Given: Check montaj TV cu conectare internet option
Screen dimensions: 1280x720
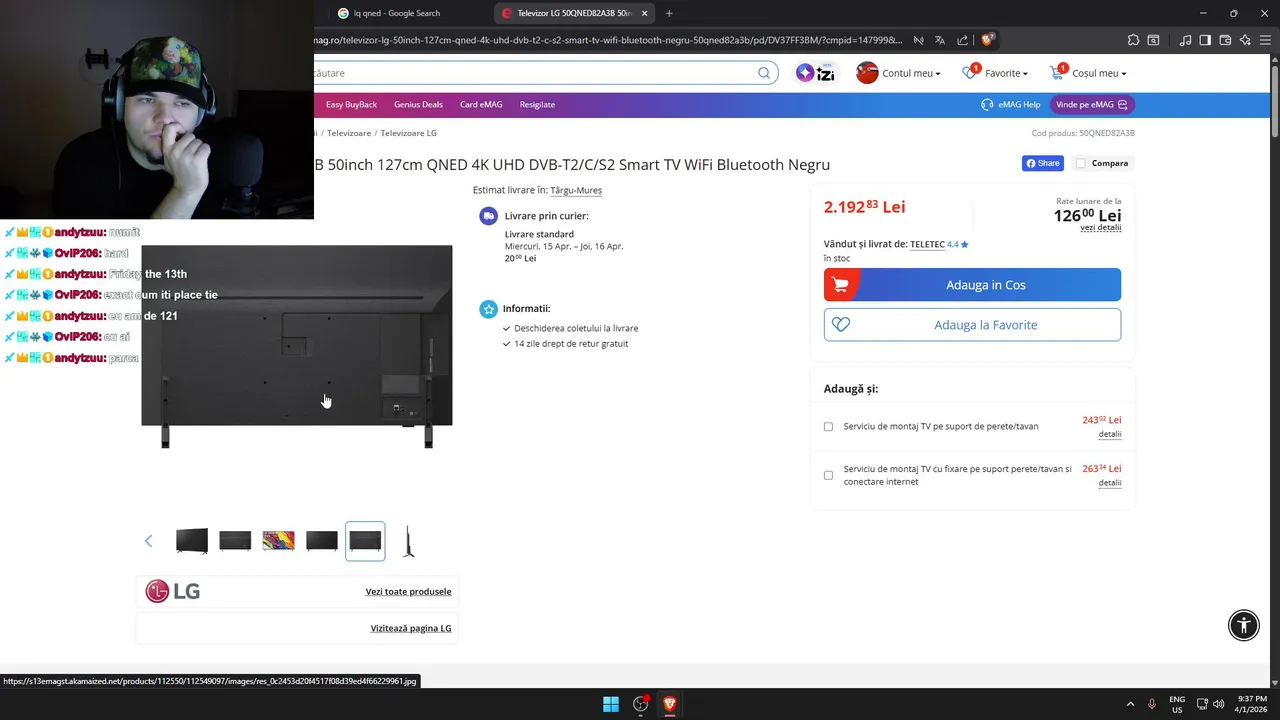Looking at the screenshot, I should point(828,475).
